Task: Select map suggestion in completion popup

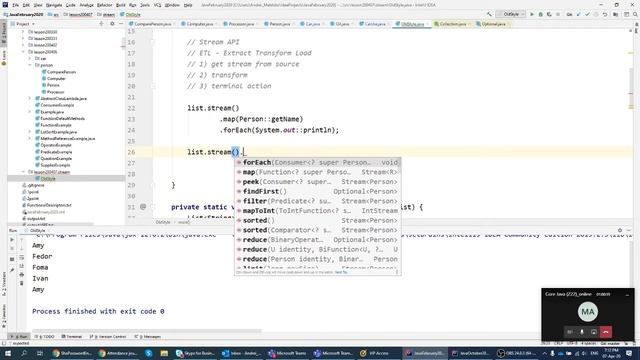Action: tap(318, 172)
